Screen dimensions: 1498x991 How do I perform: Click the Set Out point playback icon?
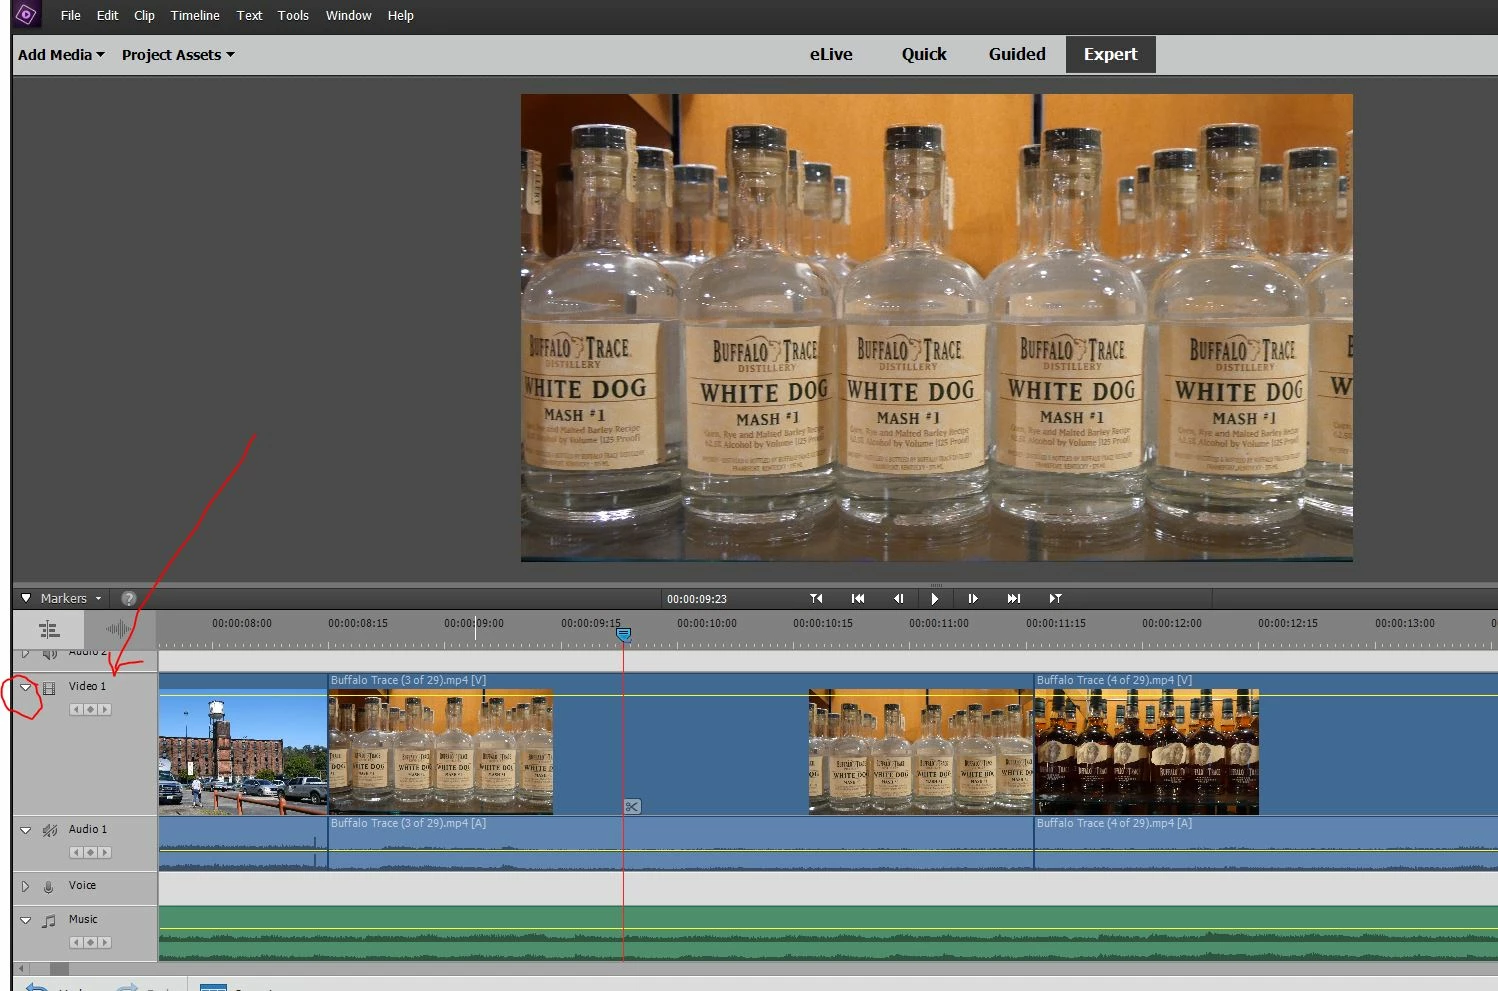(x=1055, y=598)
